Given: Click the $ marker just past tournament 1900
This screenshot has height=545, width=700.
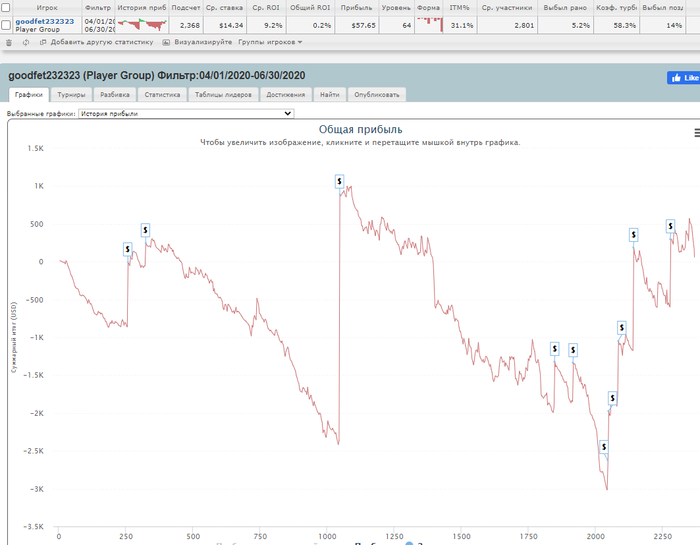Looking at the screenshot, I should pyautogui.click(x=573, y=350).
